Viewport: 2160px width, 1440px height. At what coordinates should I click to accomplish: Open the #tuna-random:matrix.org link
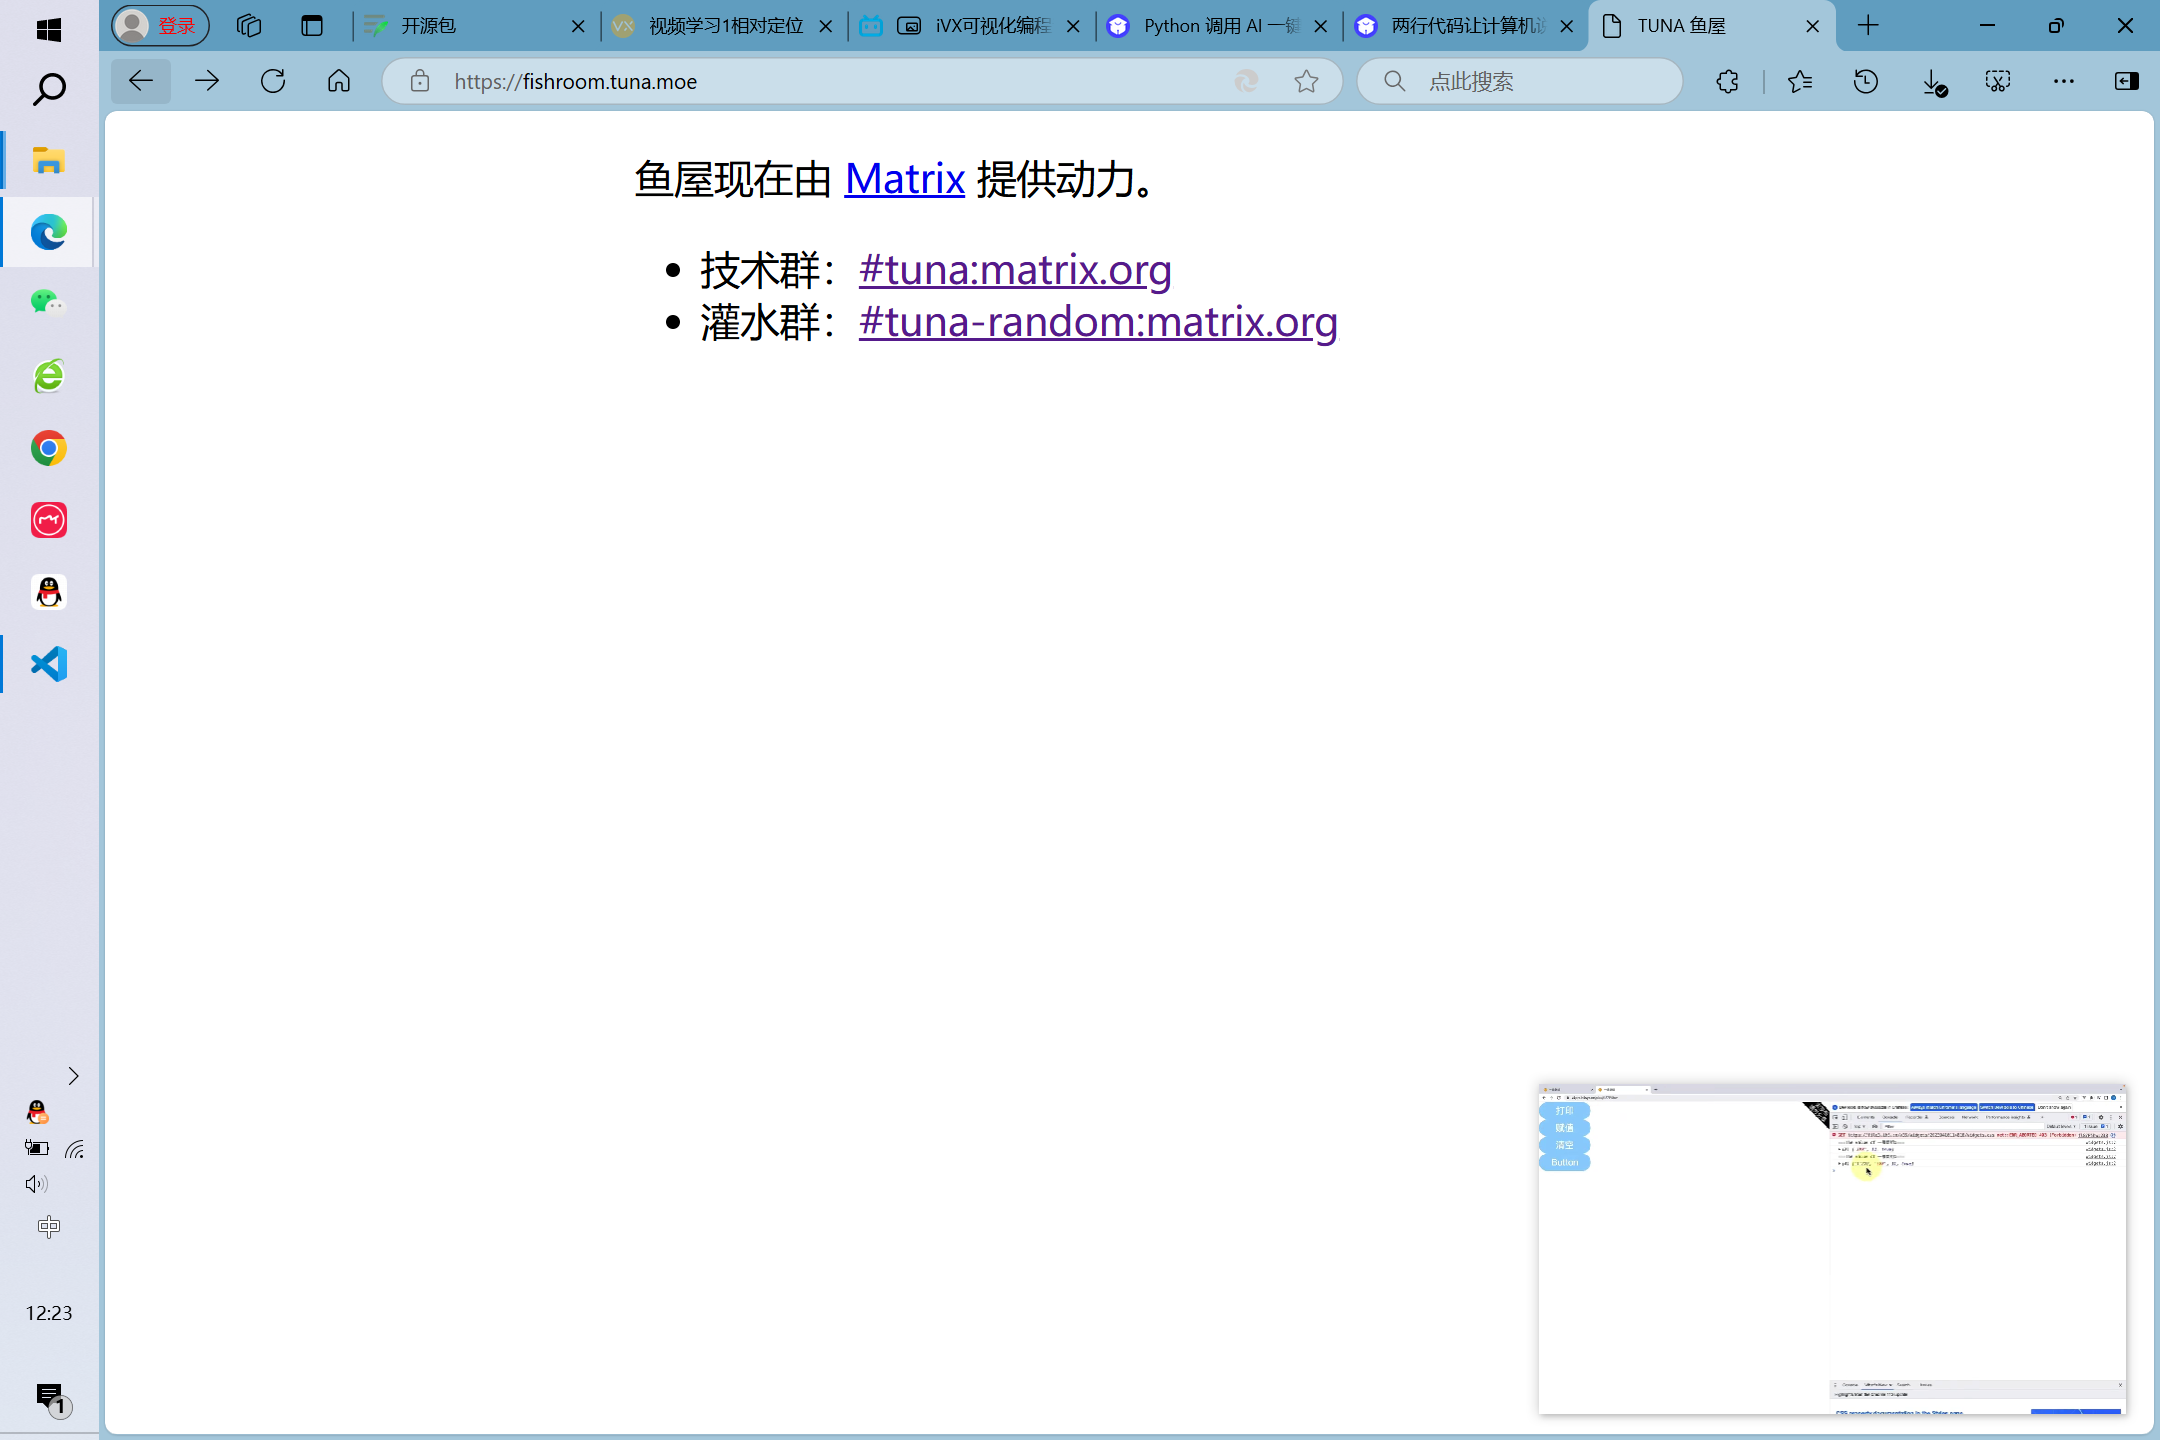[x=1098, y=322]
